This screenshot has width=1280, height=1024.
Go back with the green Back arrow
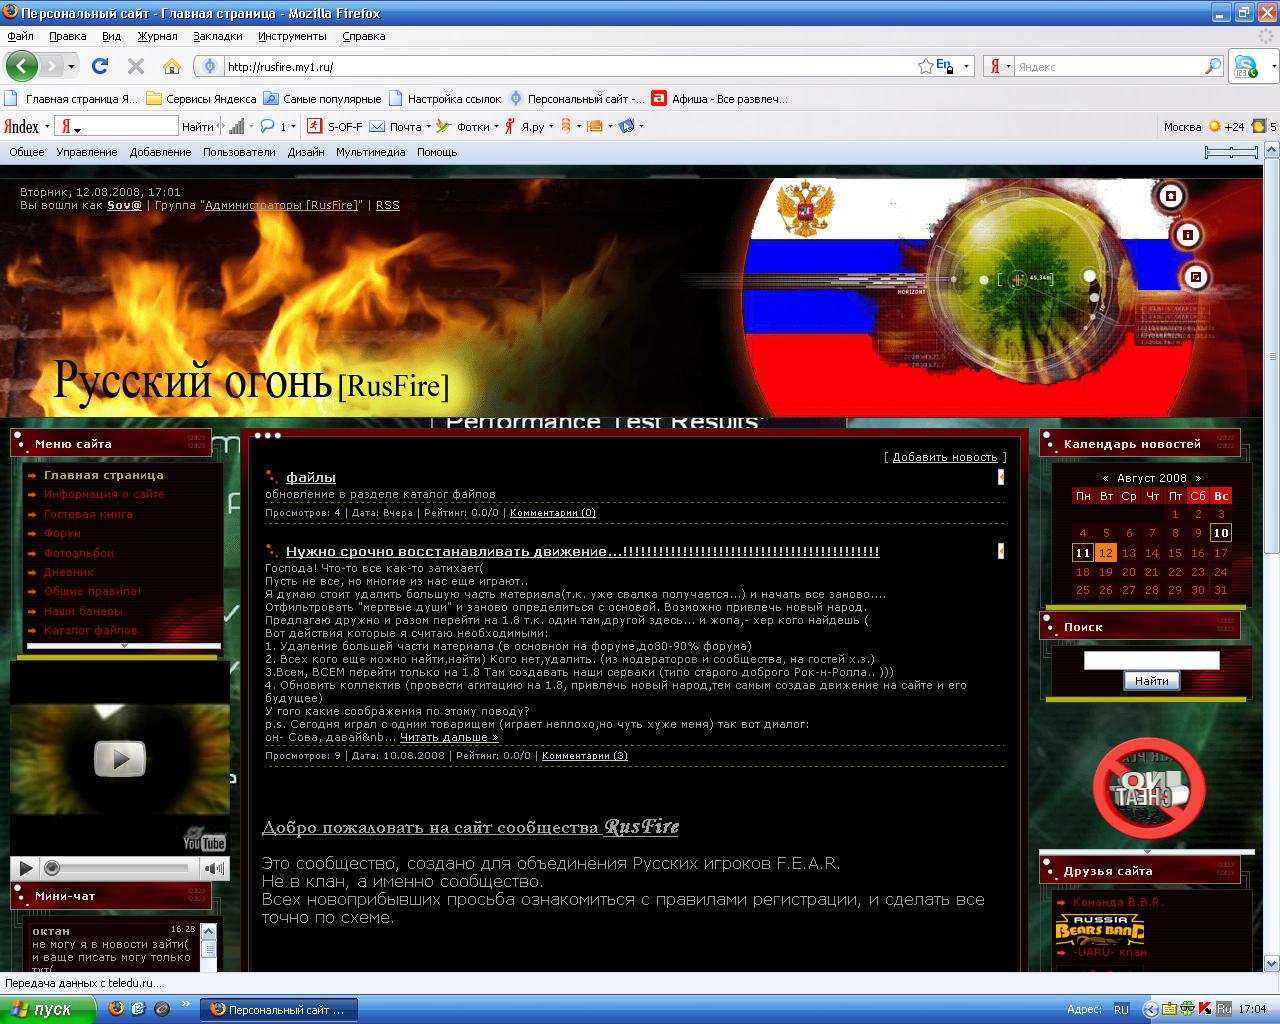pyautogui.click(x=22, y=66)
